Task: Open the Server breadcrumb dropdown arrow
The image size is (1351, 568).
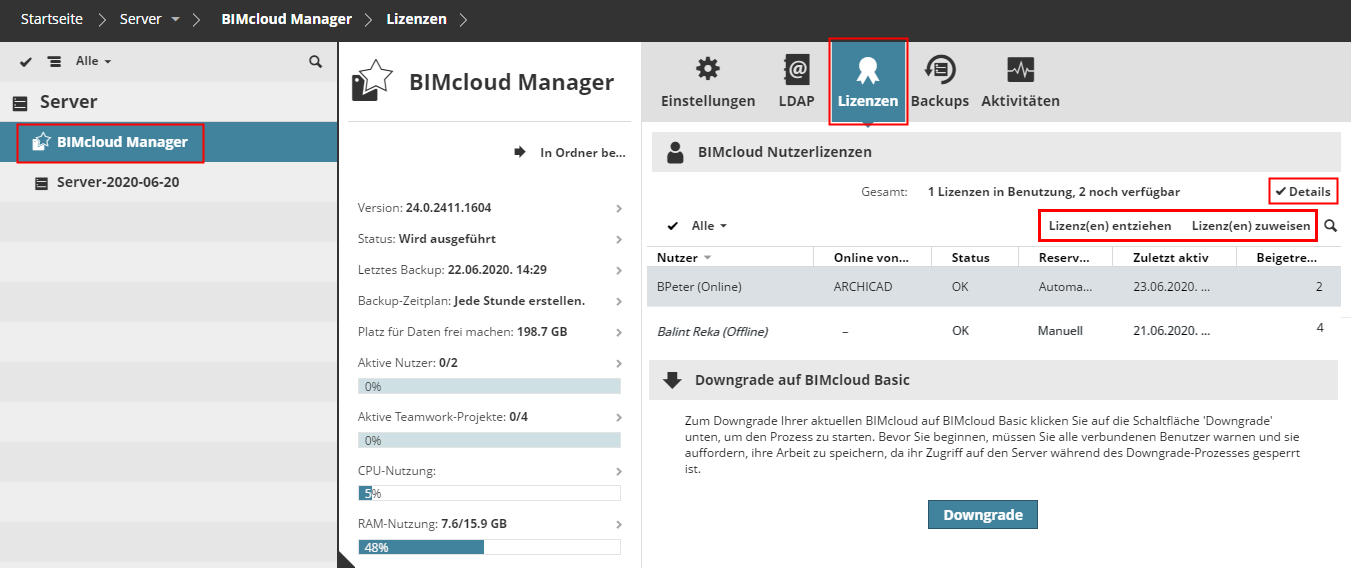Action: [x=176, y=20]
